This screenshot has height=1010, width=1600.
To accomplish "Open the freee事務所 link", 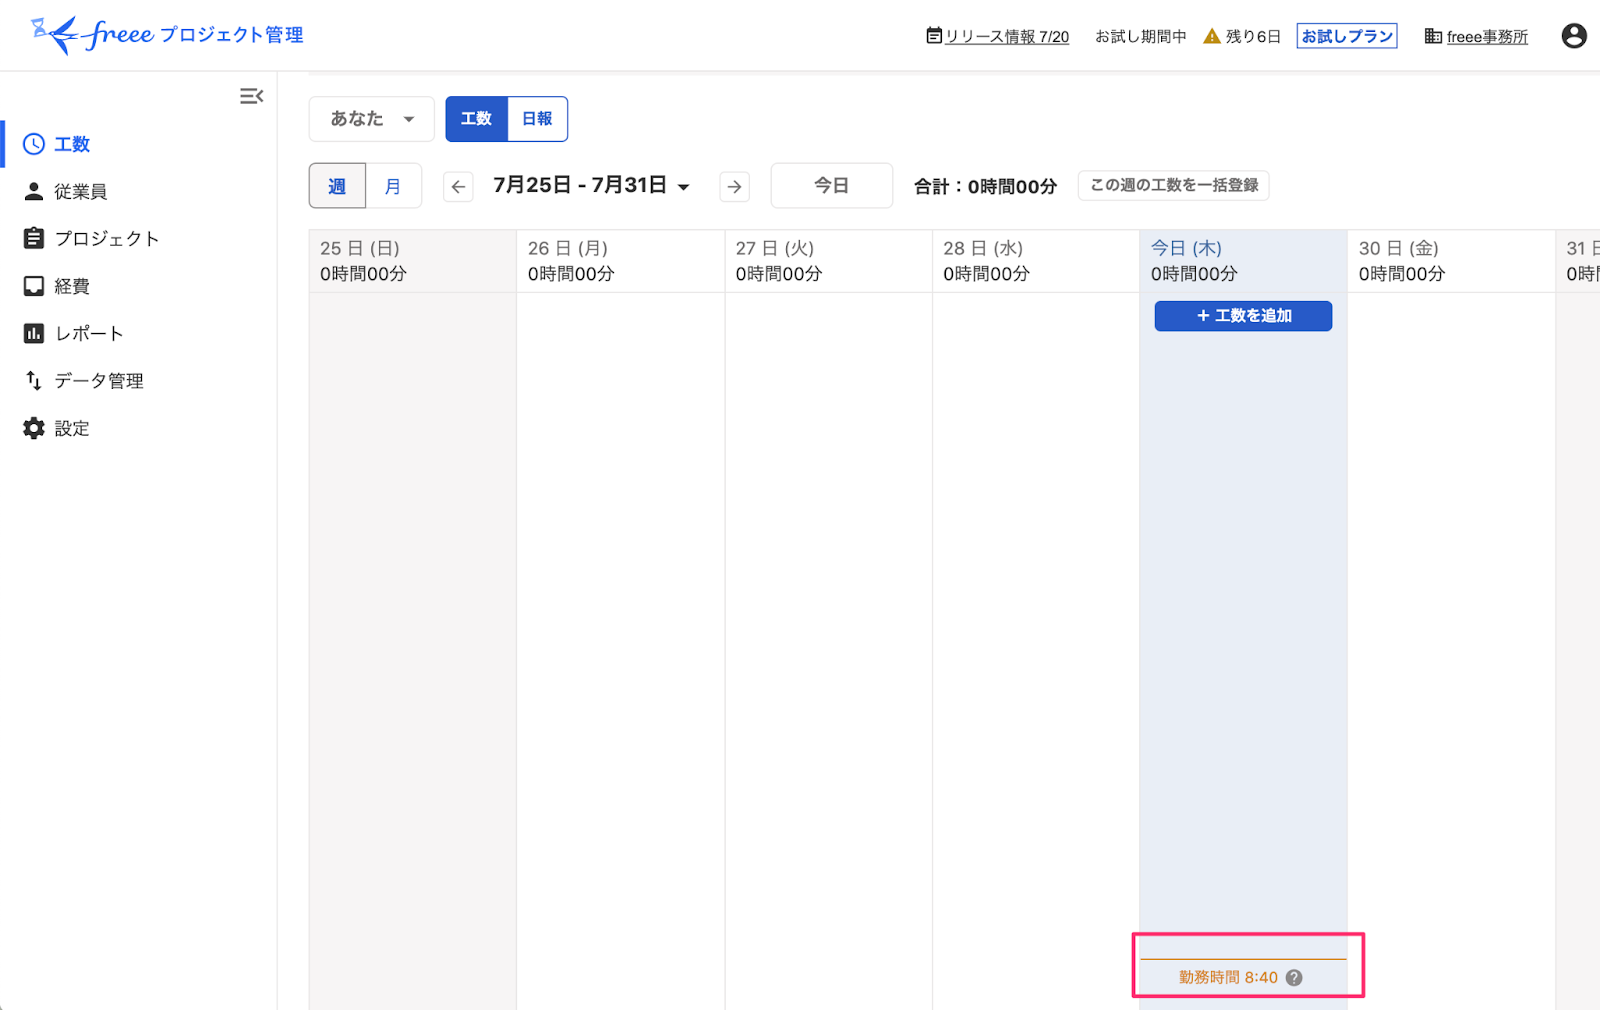I will [x=1487, y=36].
